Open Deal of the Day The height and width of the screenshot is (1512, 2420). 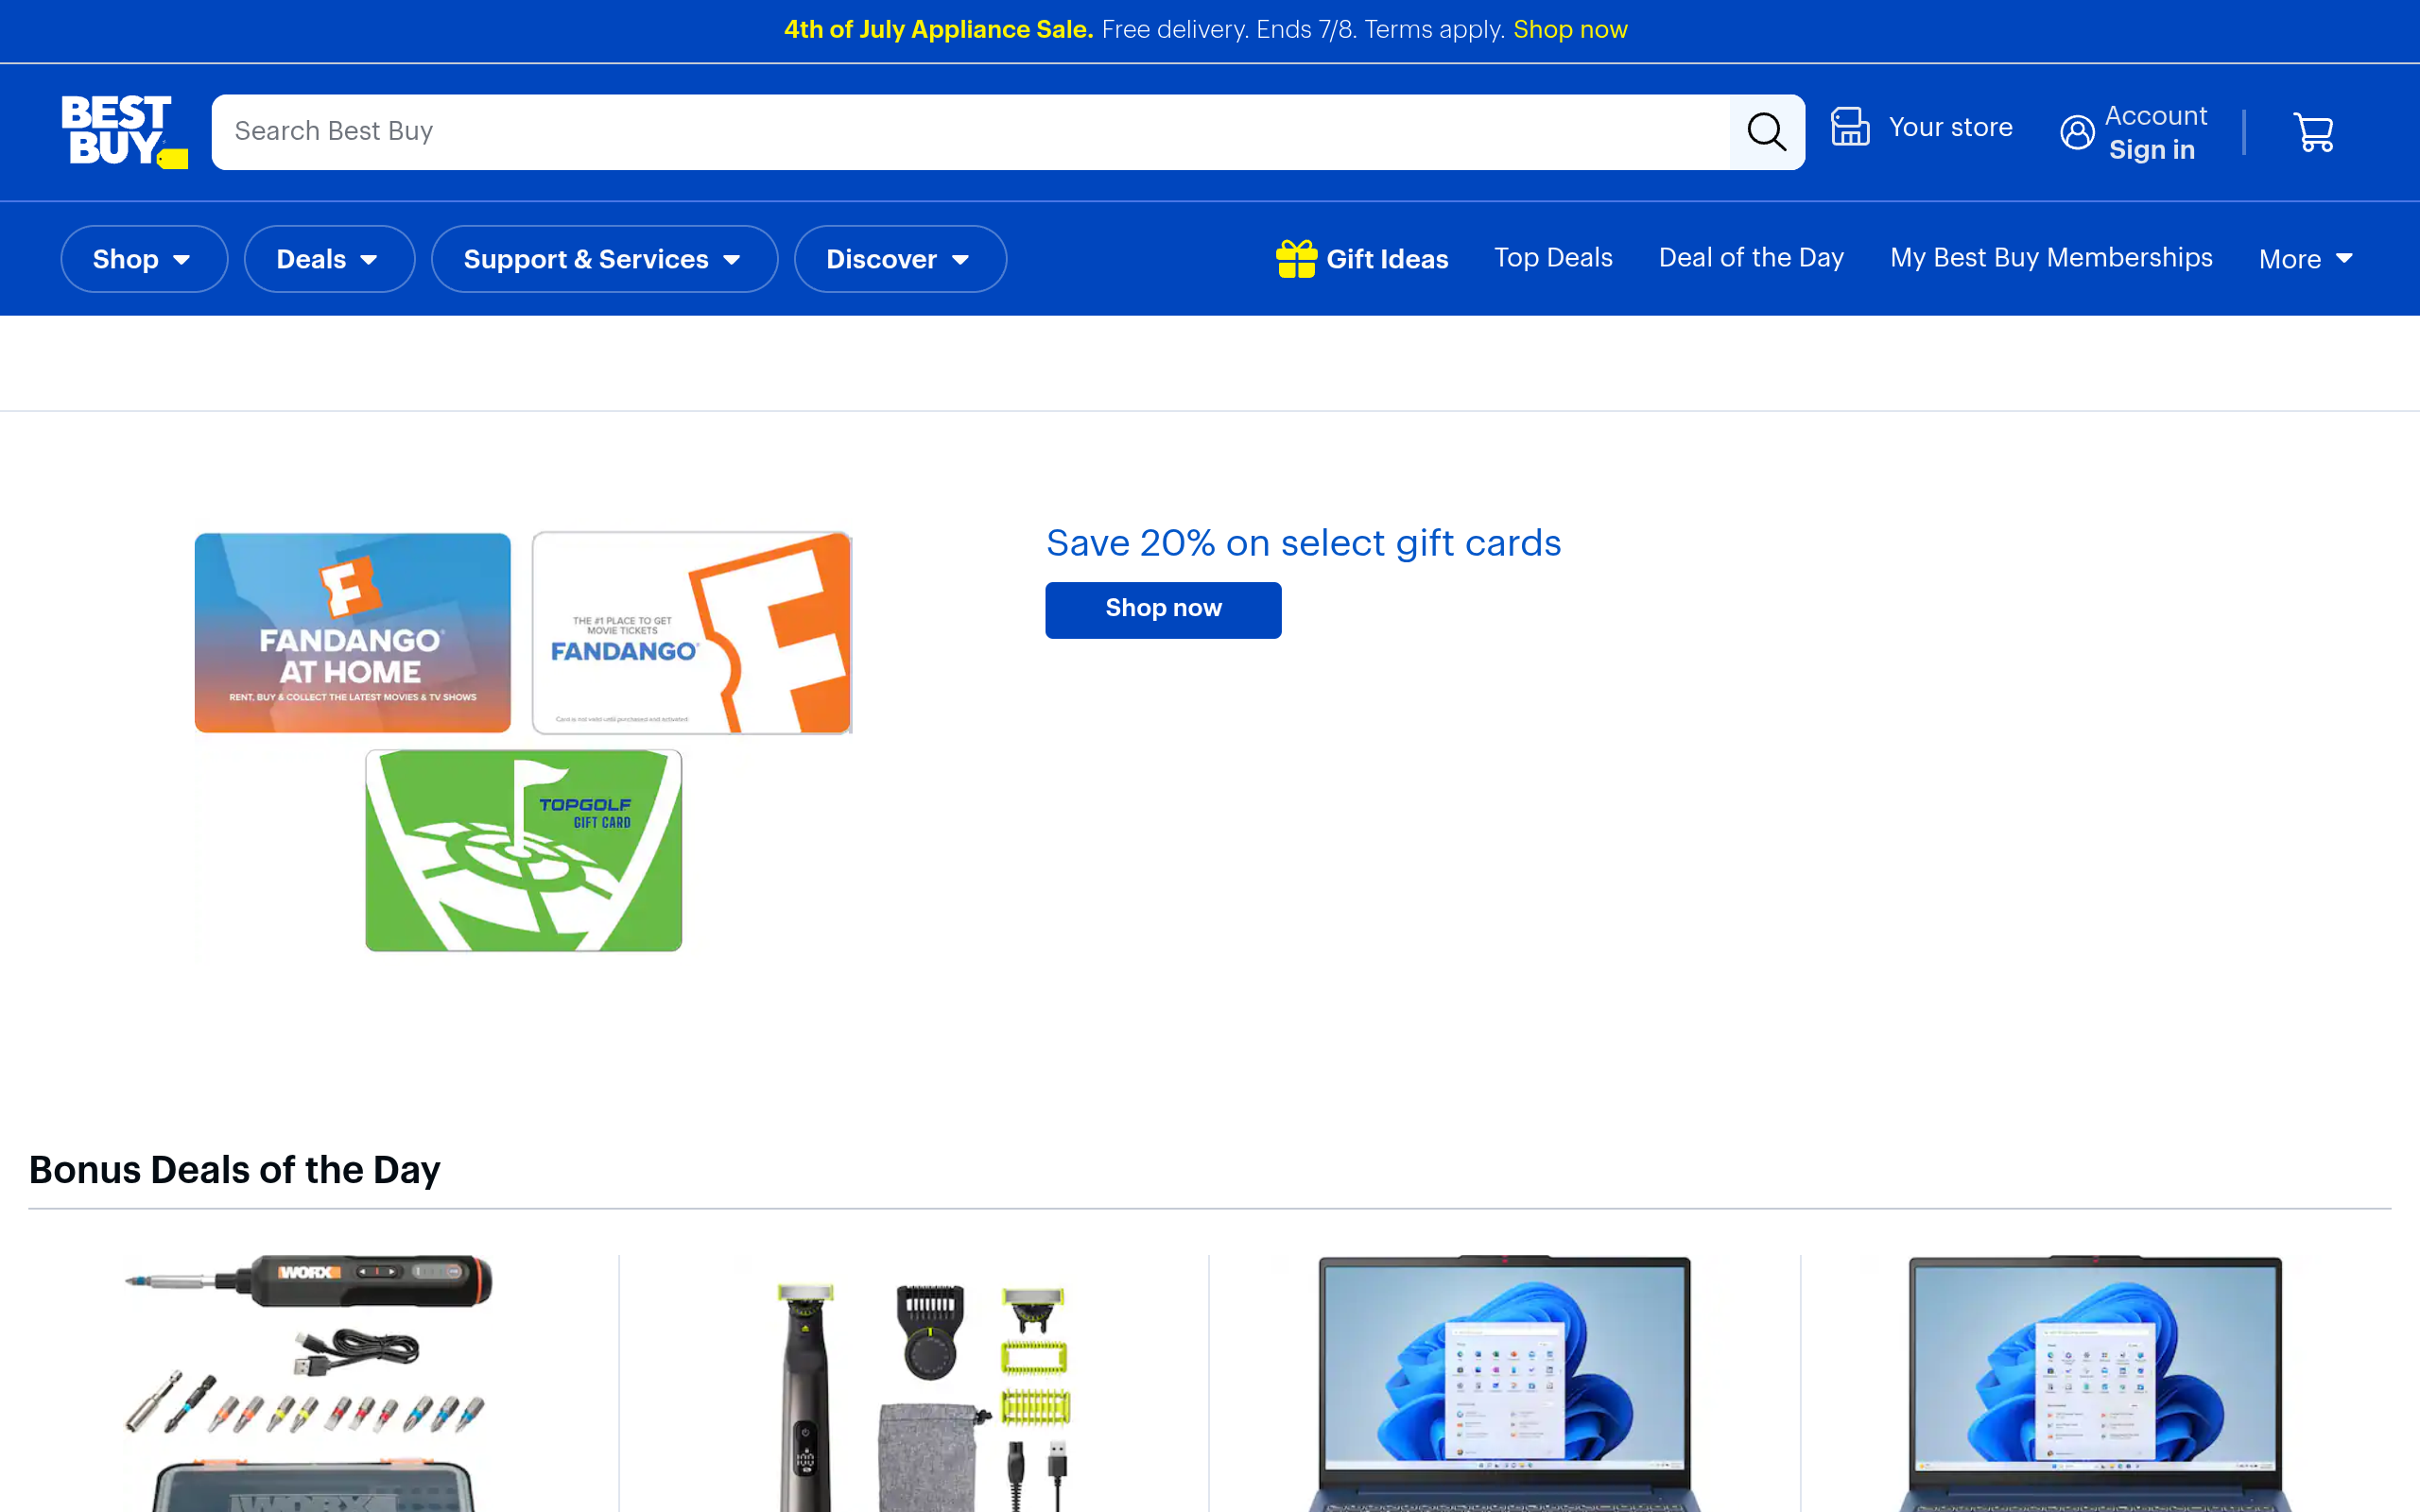(1751, 258)
